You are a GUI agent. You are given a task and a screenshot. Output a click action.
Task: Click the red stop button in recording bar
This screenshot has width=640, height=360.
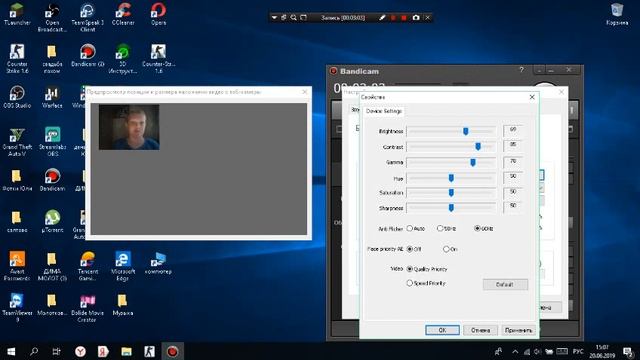click(x=404, y=18)
